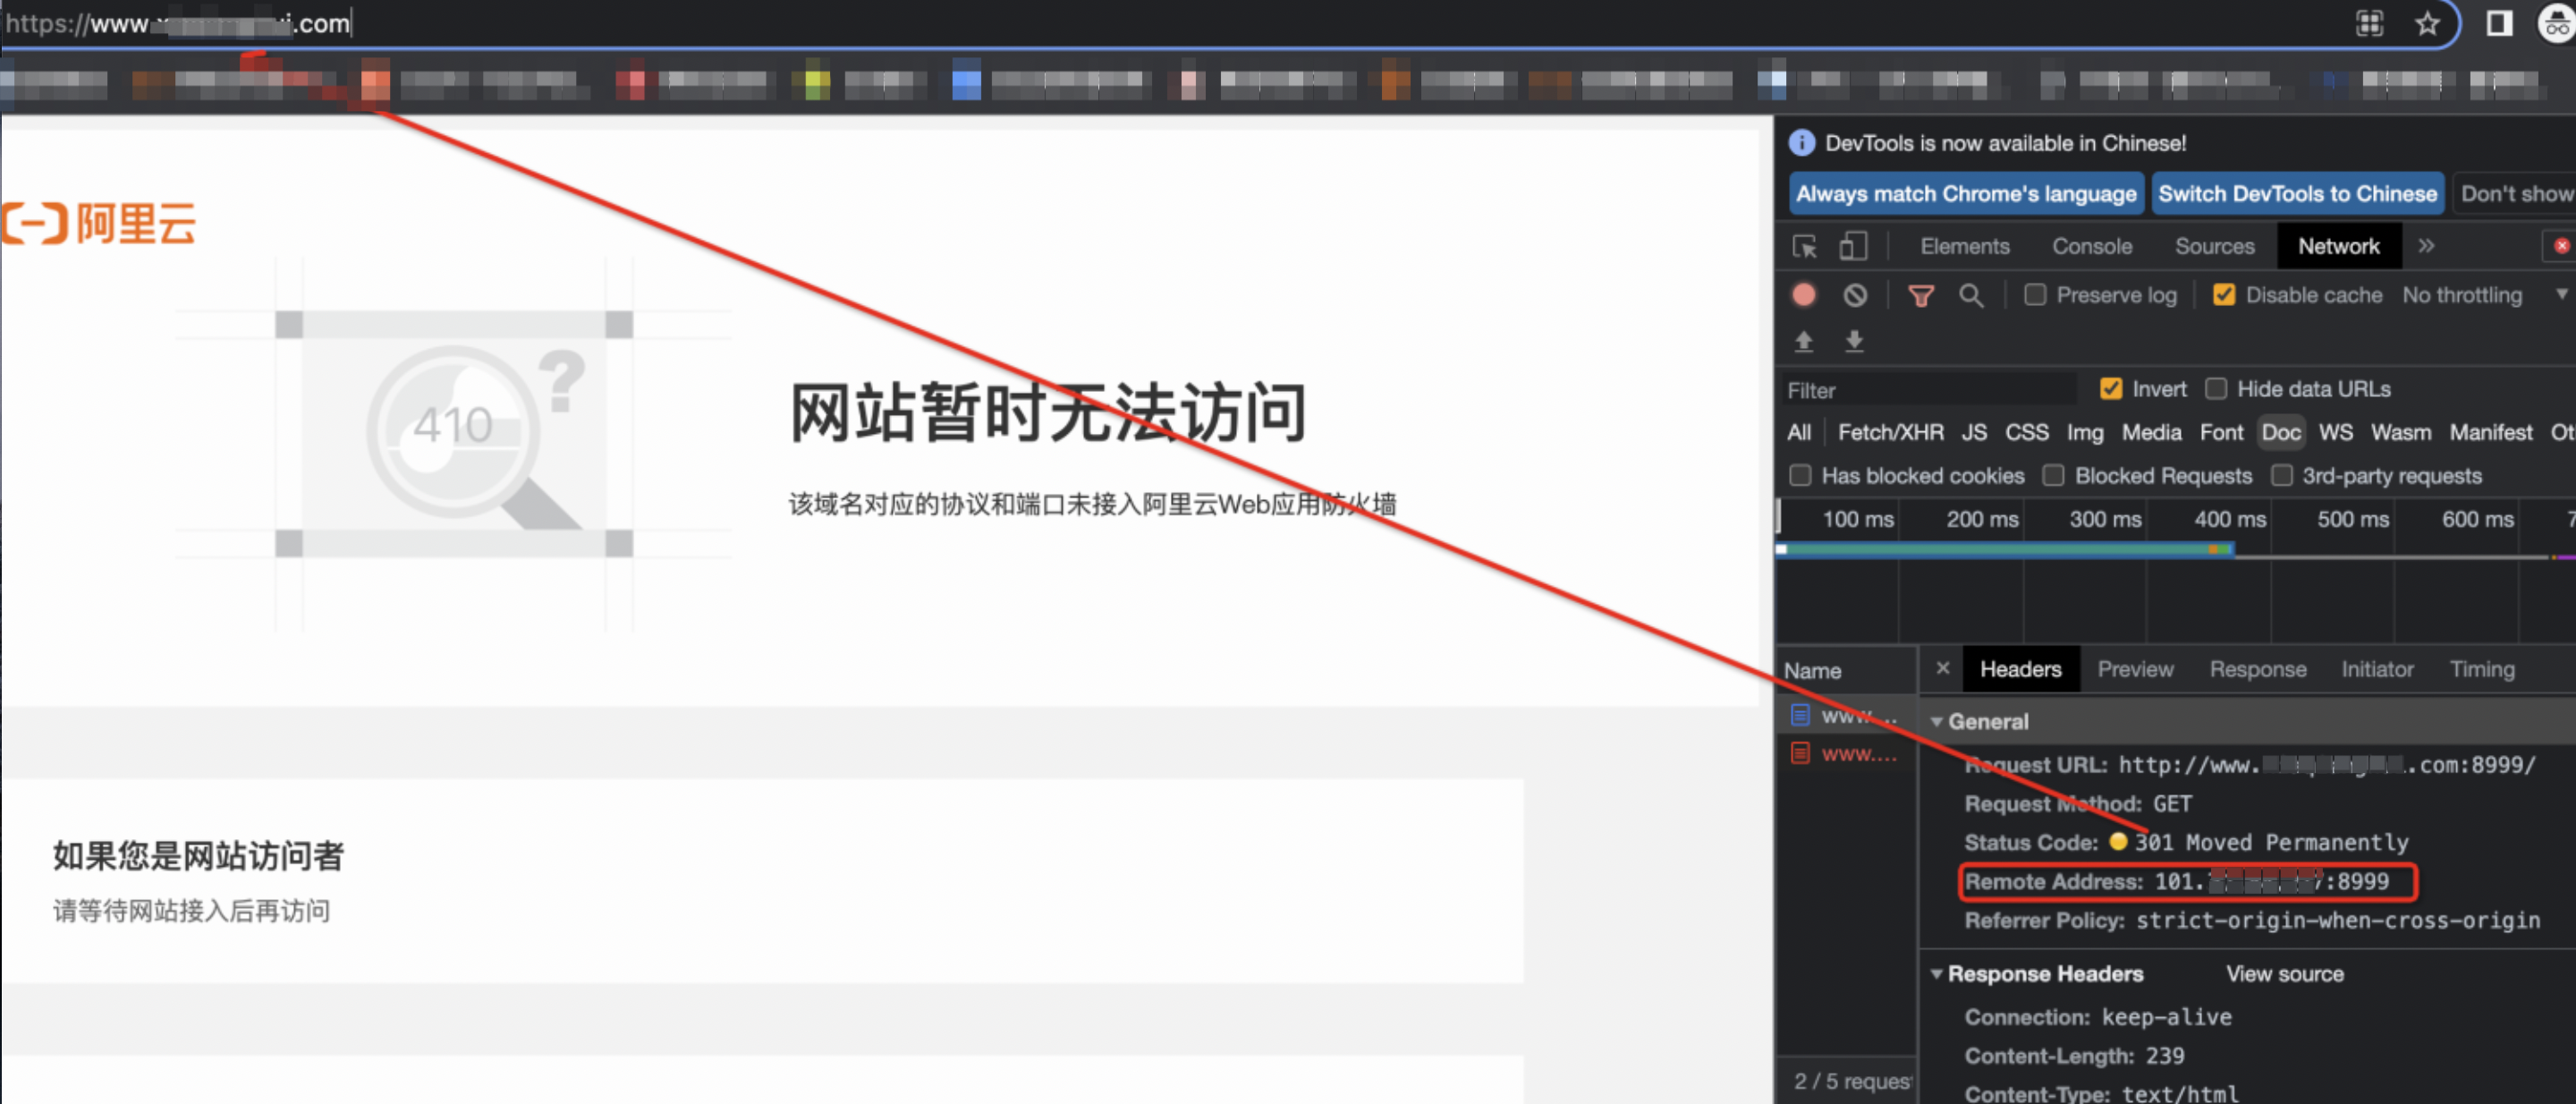The width and height of the screenshot is (2576, 1104).
Task: Switch to the Console tab
Action: click(x=2092, y=247)
